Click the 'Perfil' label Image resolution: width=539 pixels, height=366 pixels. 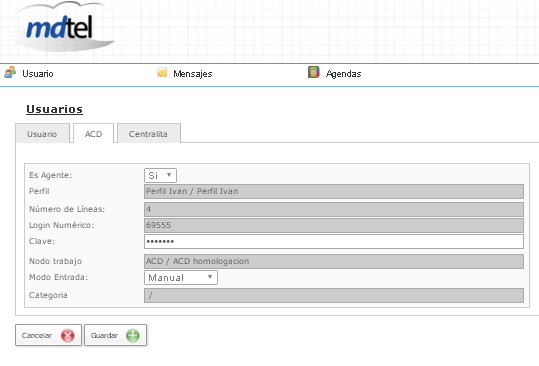(39, 191)
